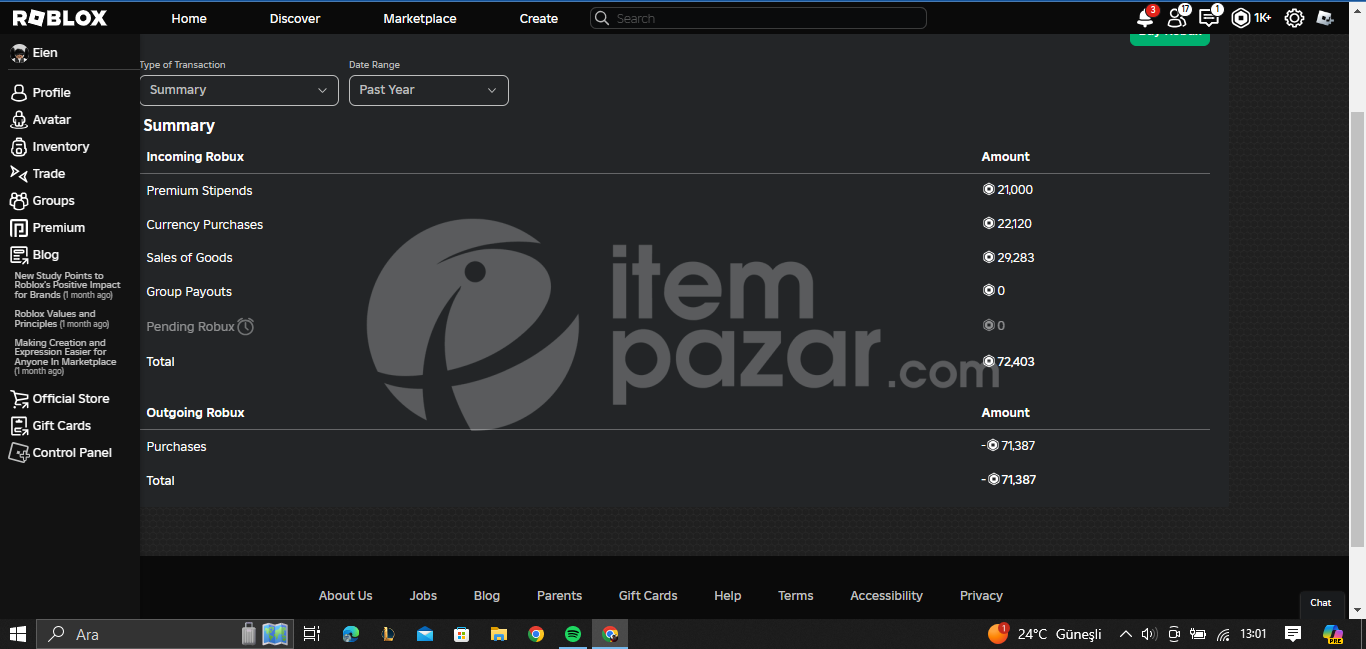Viewport: 1366px width, 649px height.
Task: Open the weather widget showing 24°C Güneşli
Action: 1044,634
